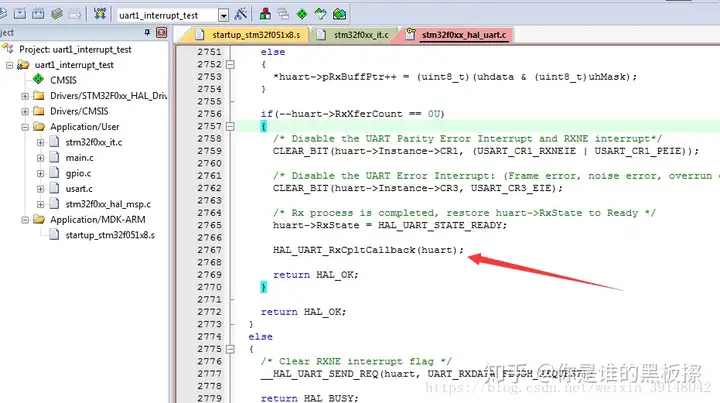This screenshot has height=403, width=720.
Task: Click HAL_UART_RxCpltCallback(huart) call in code
Action: click(x=368, y=250)
